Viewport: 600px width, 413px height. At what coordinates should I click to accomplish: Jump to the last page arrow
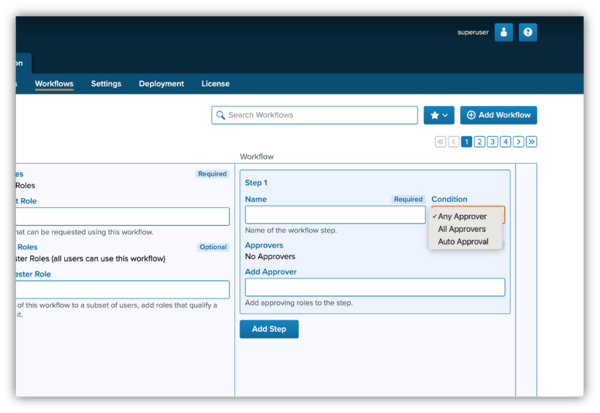click(531, 142)
